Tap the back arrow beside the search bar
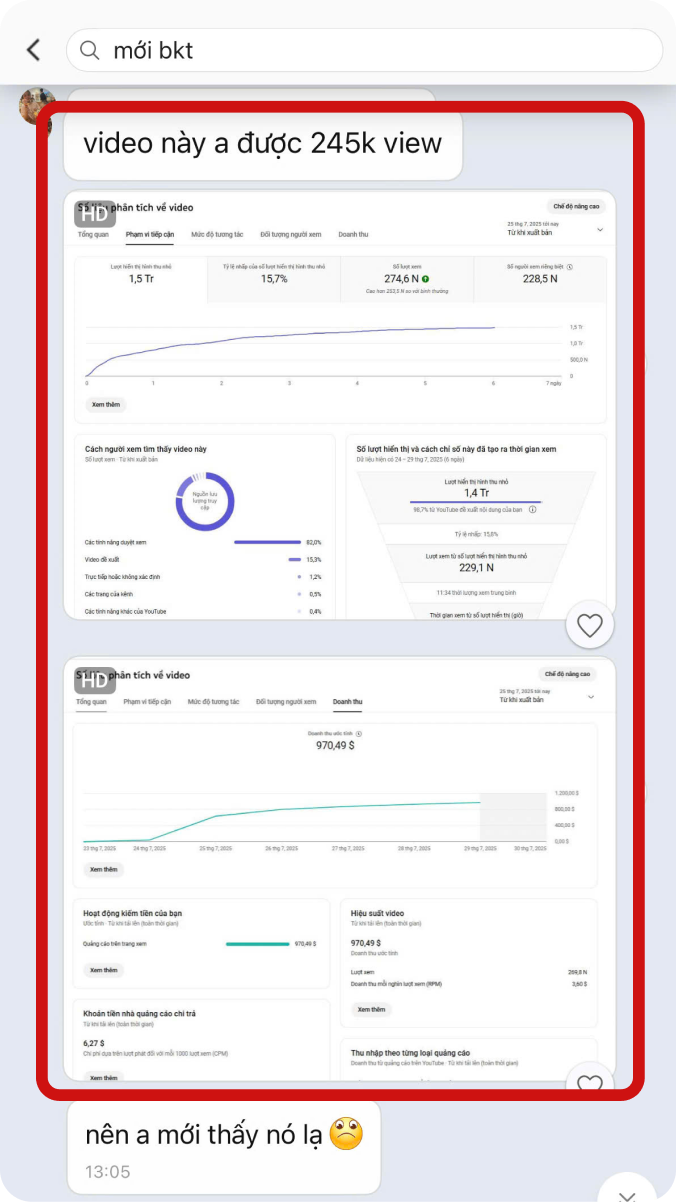Viewport: 676px width, 1202px height. coord(34,50)
